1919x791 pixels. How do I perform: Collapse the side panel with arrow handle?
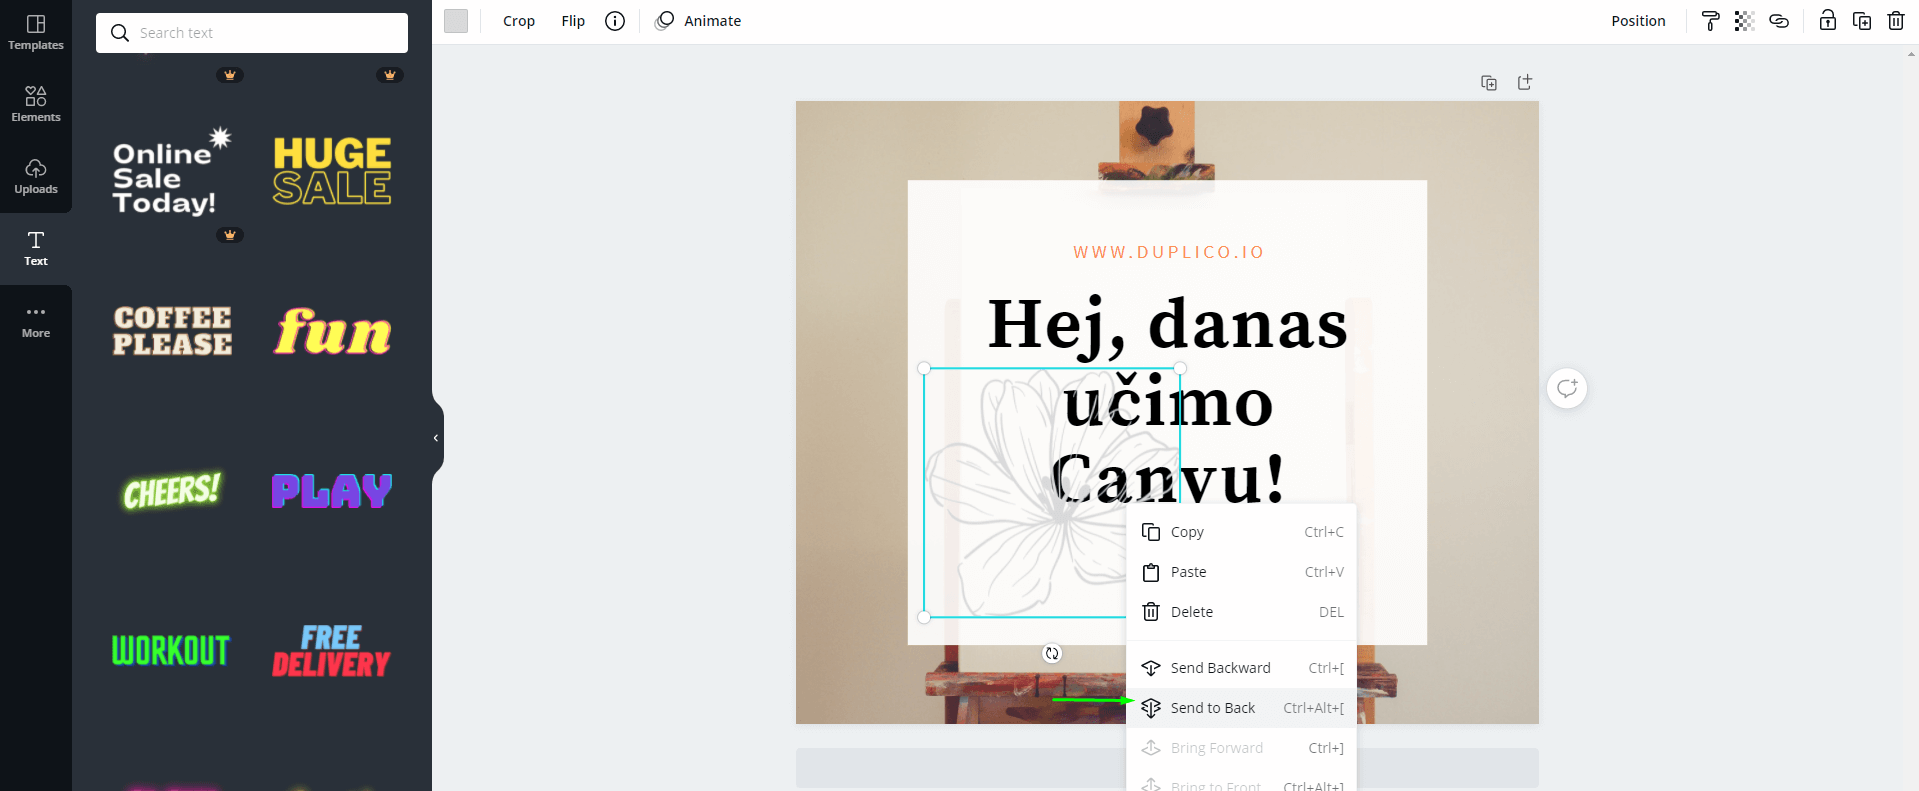coord(436,438)
